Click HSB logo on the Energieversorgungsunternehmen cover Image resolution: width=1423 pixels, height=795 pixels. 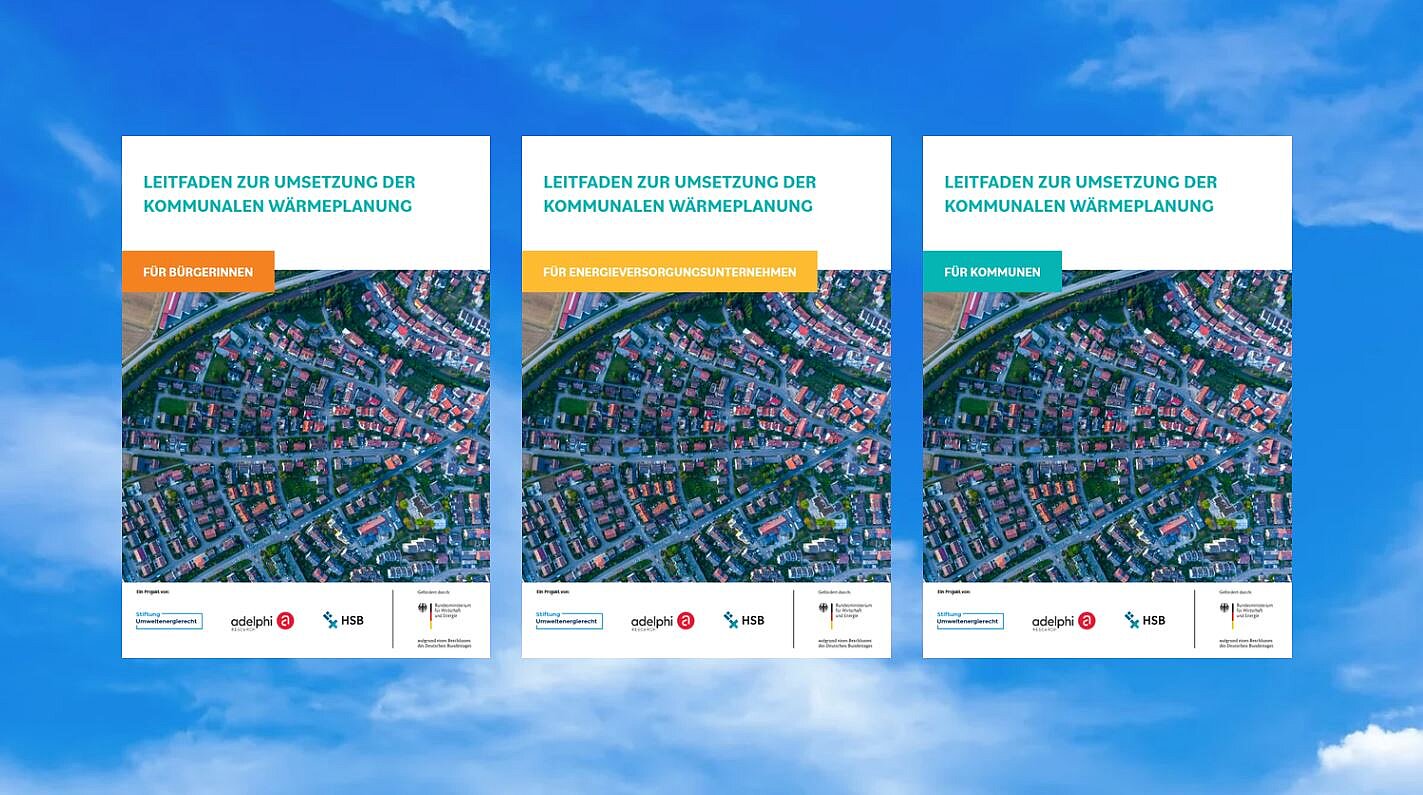(744, 620)
